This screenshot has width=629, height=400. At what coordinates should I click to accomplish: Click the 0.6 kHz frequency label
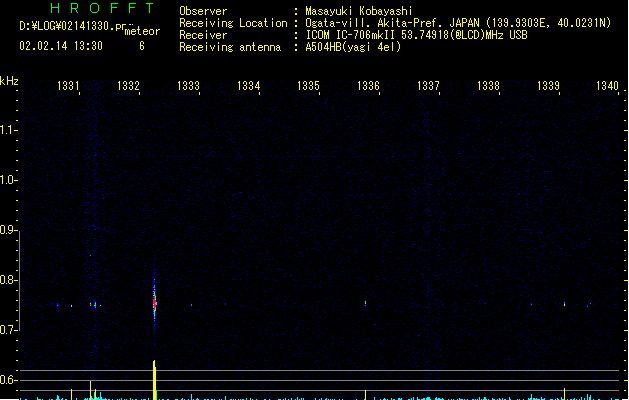pos(7,380)
